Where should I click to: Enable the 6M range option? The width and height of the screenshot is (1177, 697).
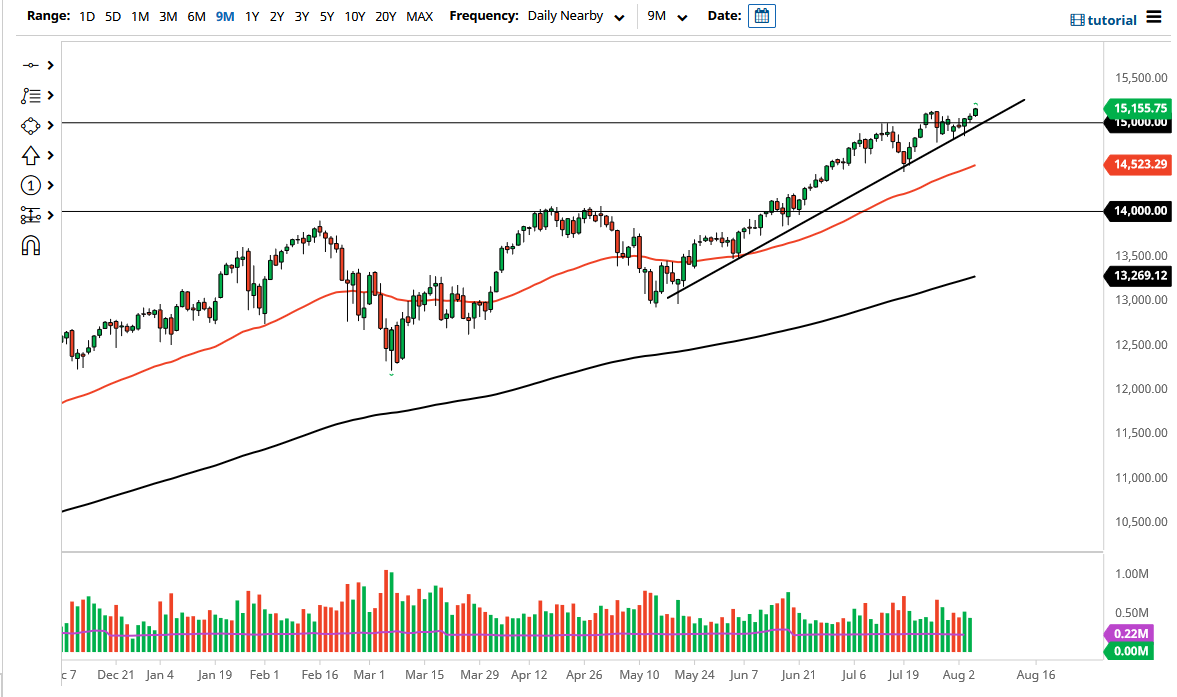pos(195,16)
